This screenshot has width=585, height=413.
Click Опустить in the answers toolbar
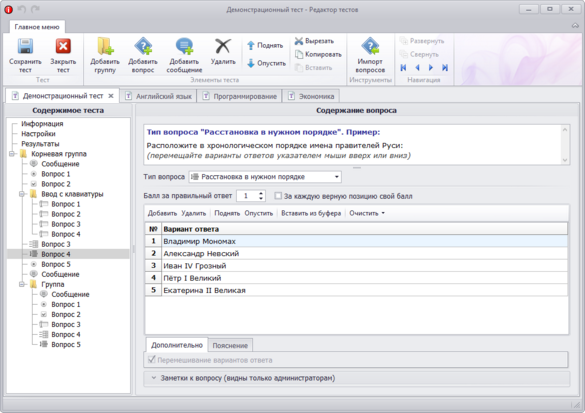click(259, 213)
